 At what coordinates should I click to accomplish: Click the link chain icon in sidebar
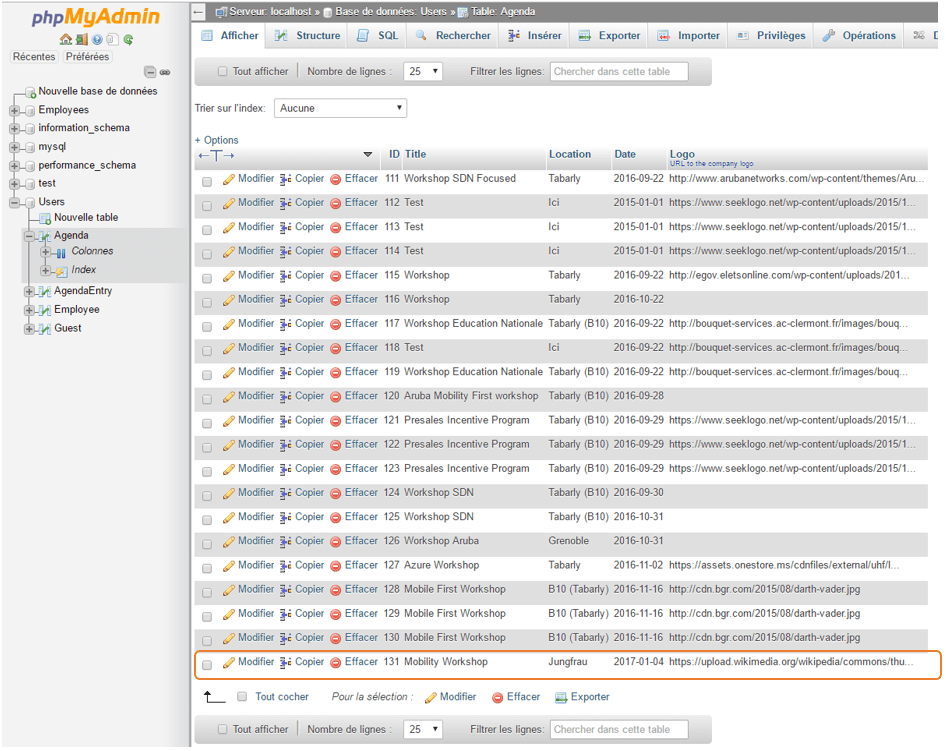165,72
